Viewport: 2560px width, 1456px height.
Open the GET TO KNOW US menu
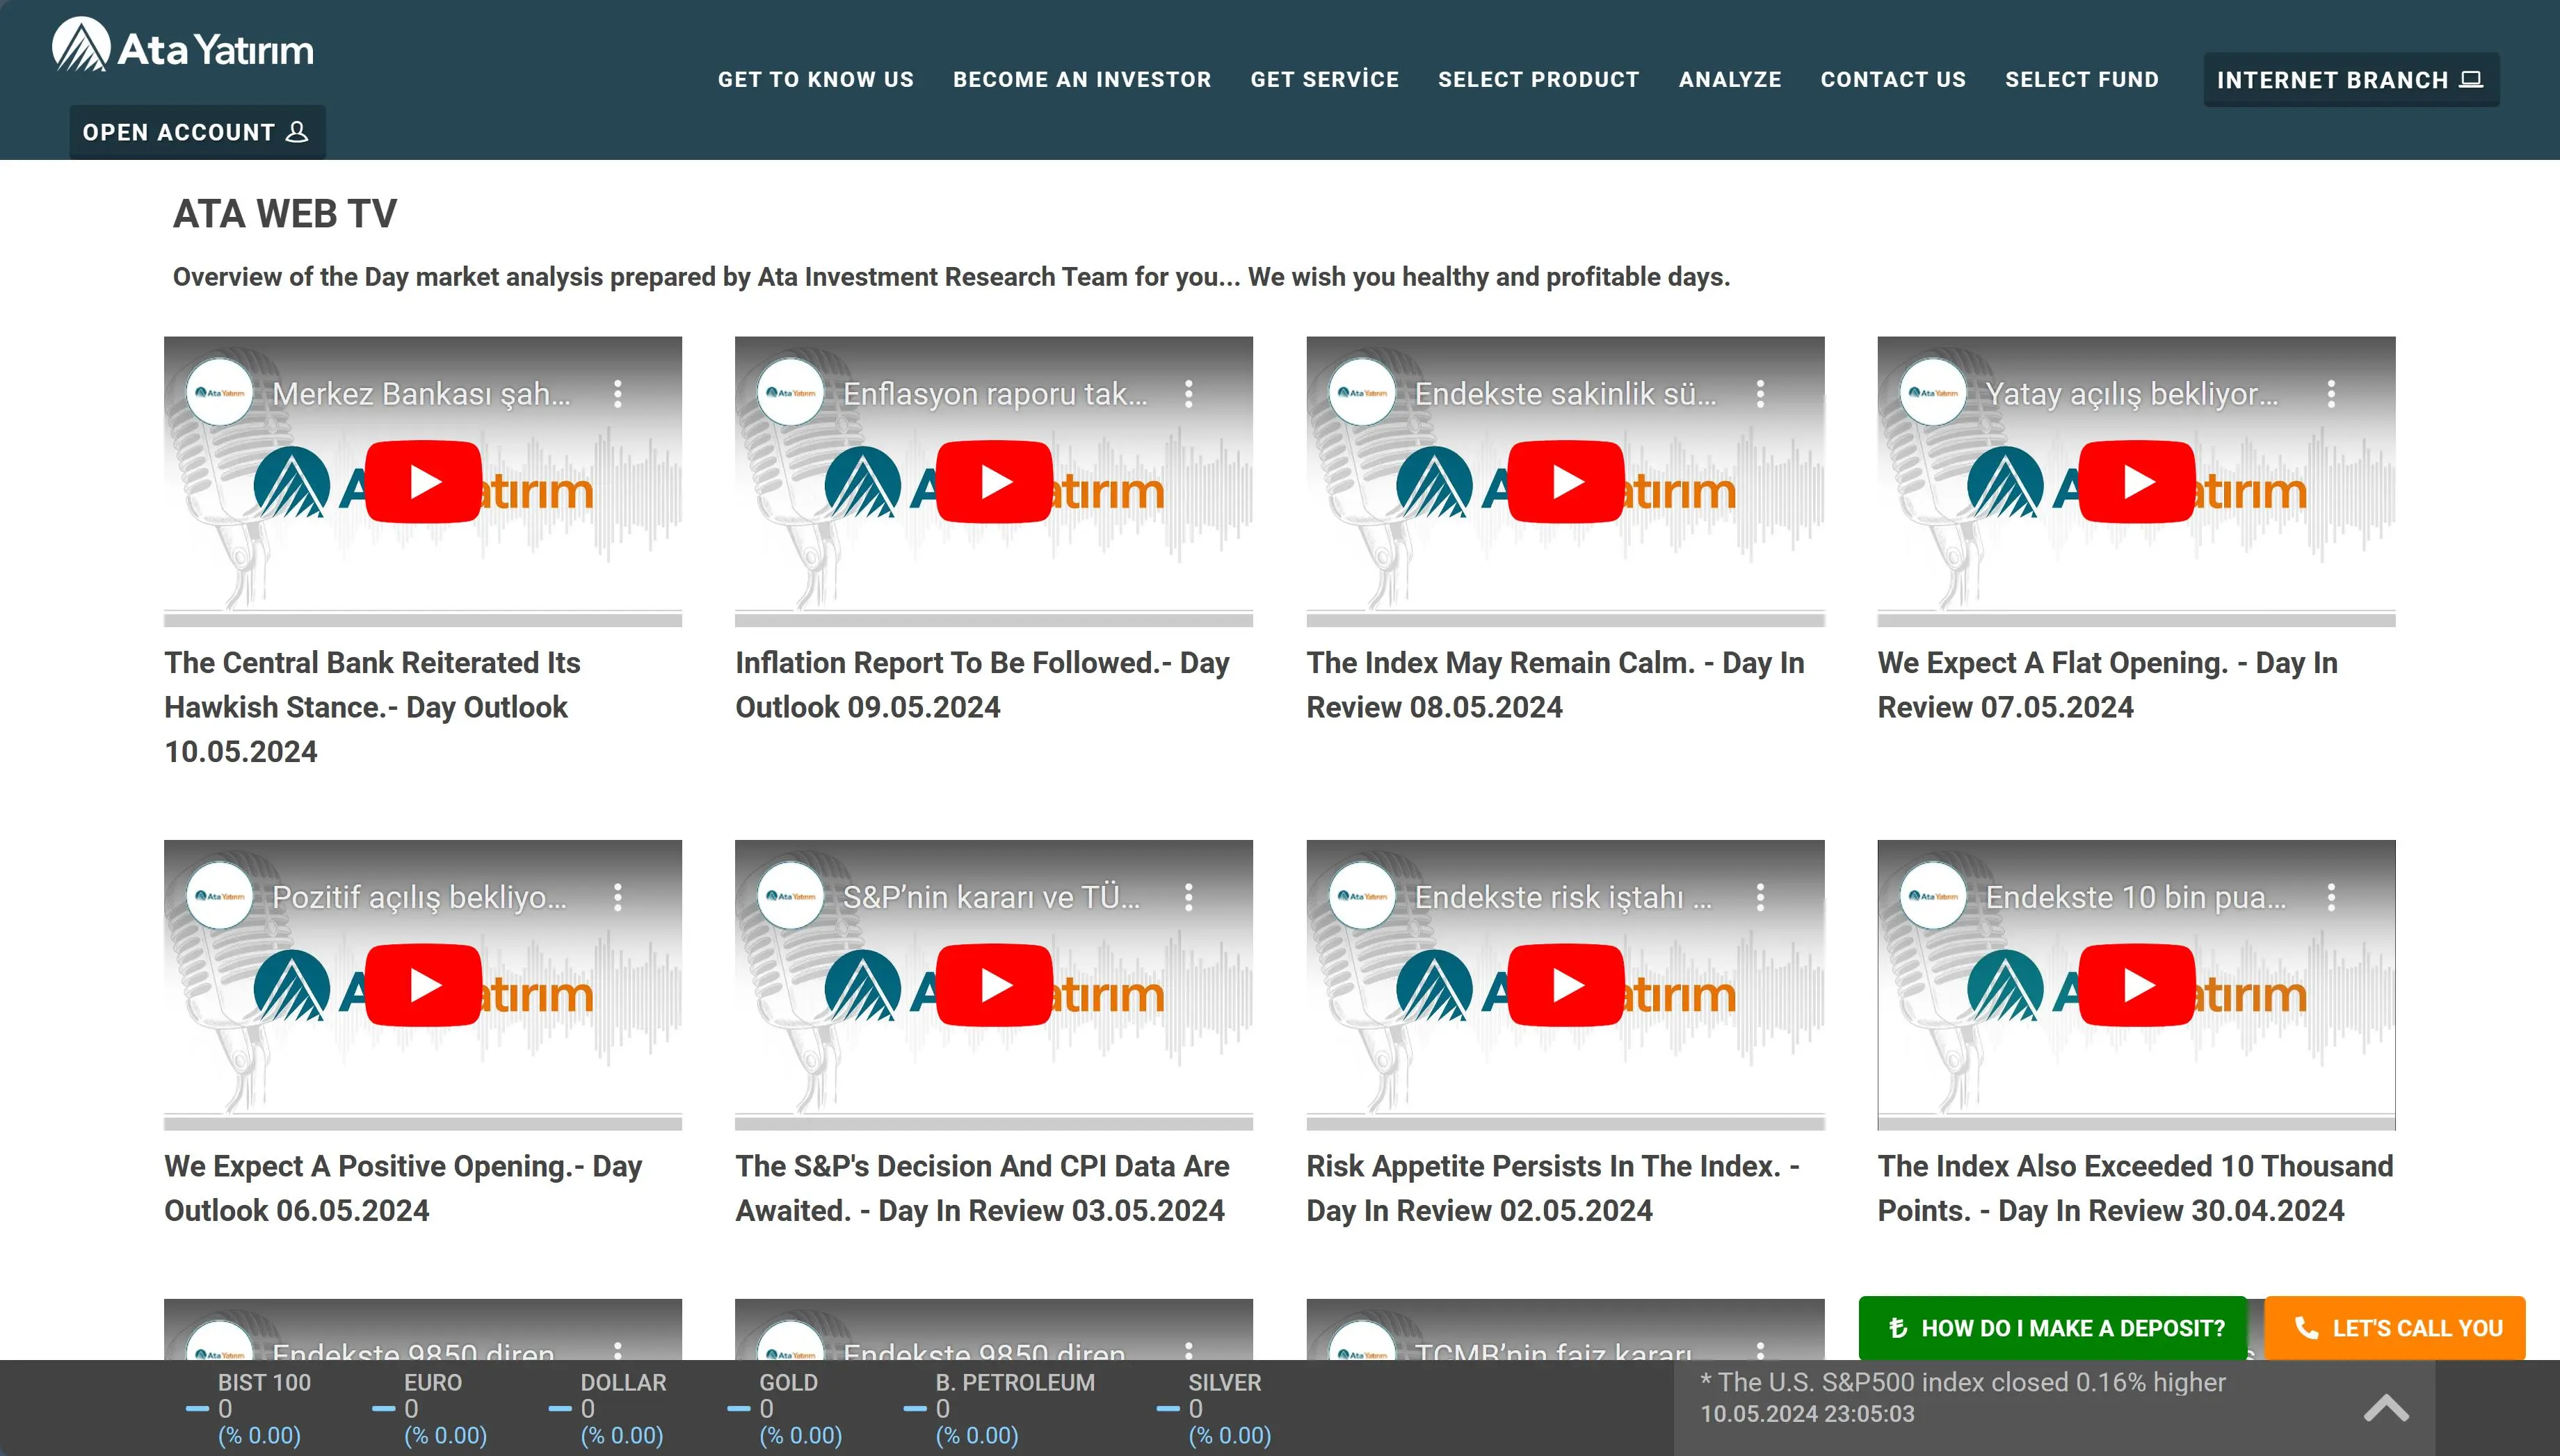[x=816, y=80]
